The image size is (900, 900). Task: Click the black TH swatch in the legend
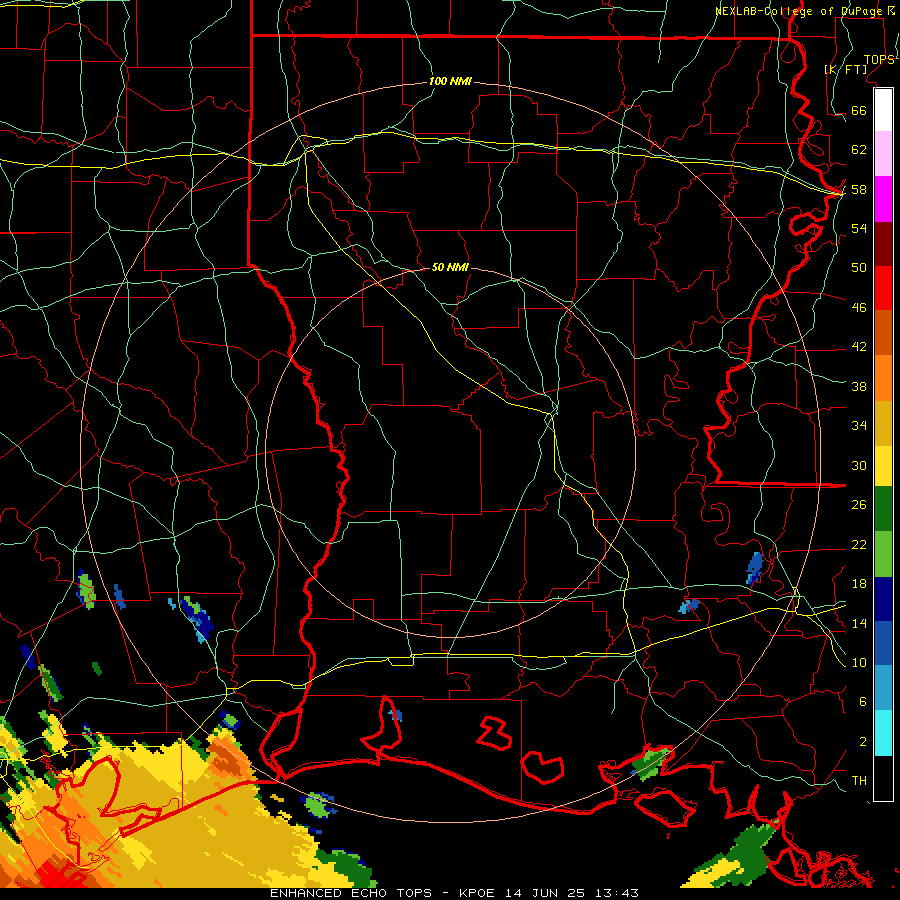point(883,778)
